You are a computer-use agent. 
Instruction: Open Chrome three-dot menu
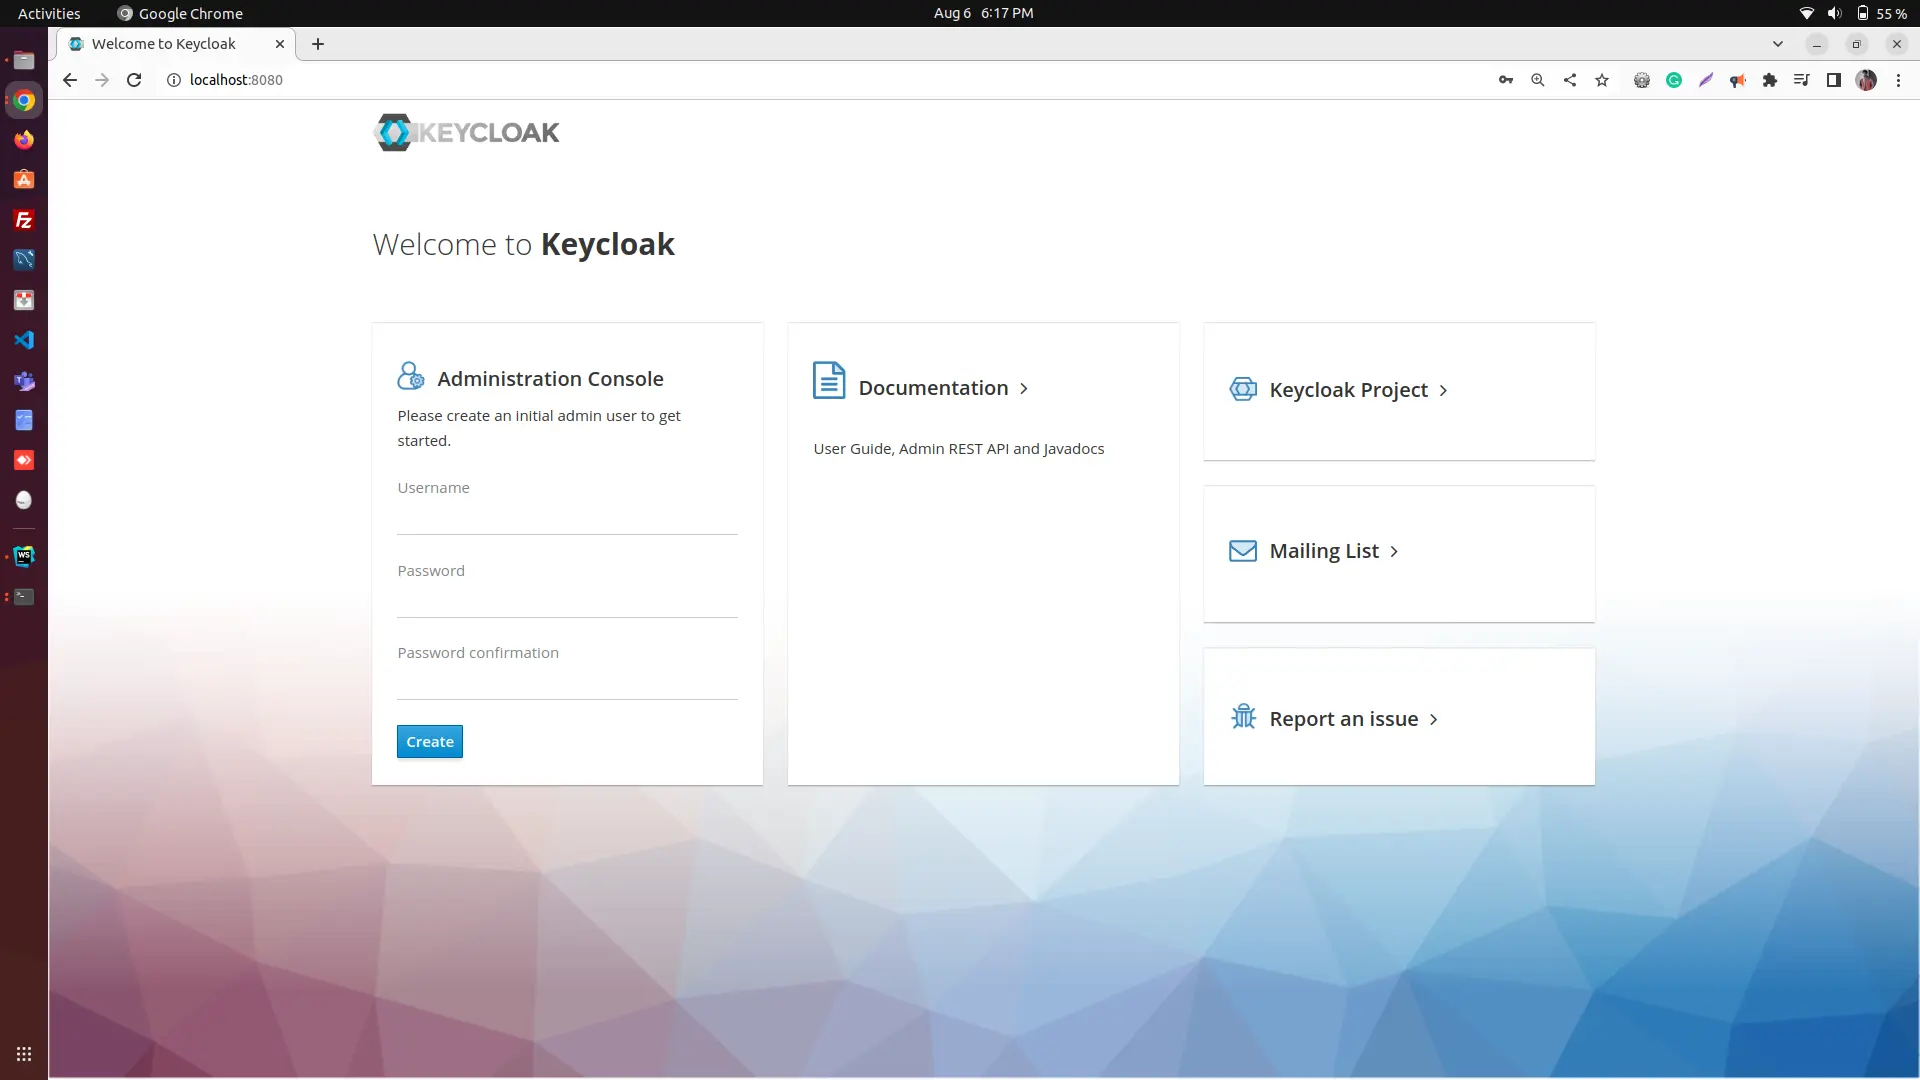(x=1898, y=80)
